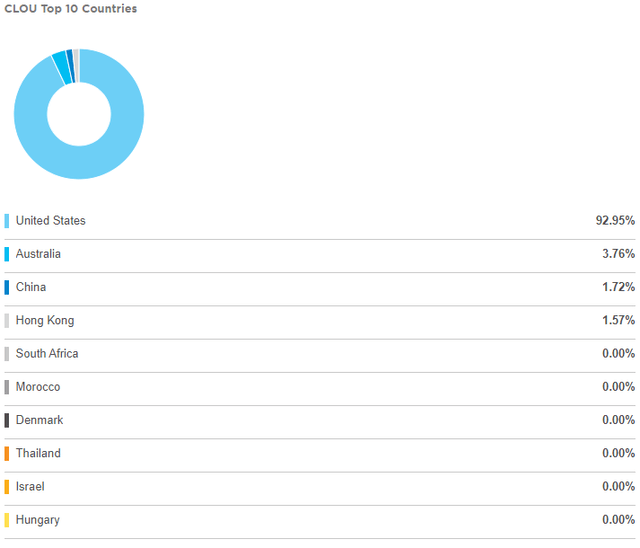
Task: Click the Hong Kong light gray swatch
Action: point(7,321)
